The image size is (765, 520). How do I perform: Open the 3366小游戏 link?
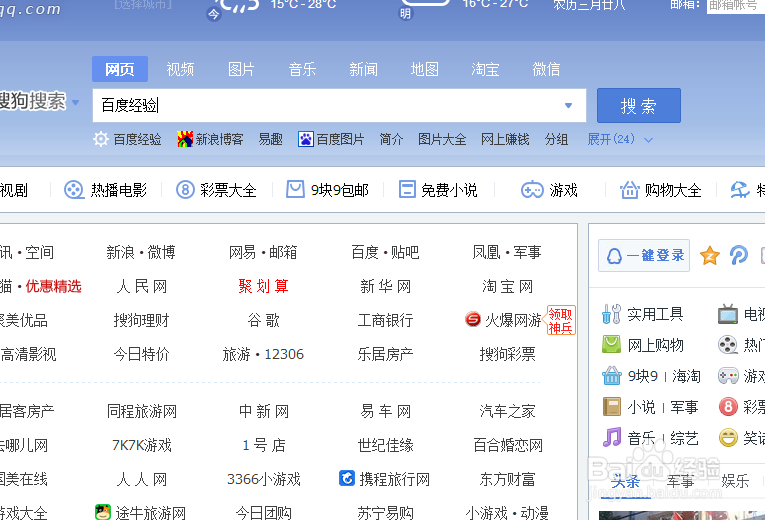click(263, 479)
